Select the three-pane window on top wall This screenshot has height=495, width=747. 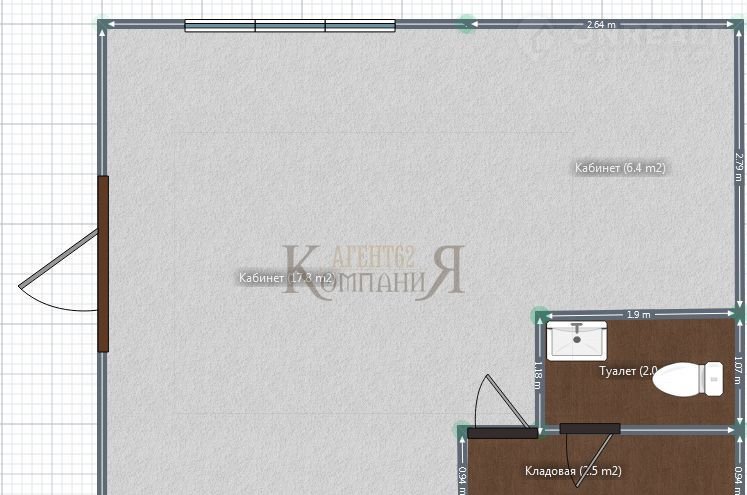[x=290, y=26]
